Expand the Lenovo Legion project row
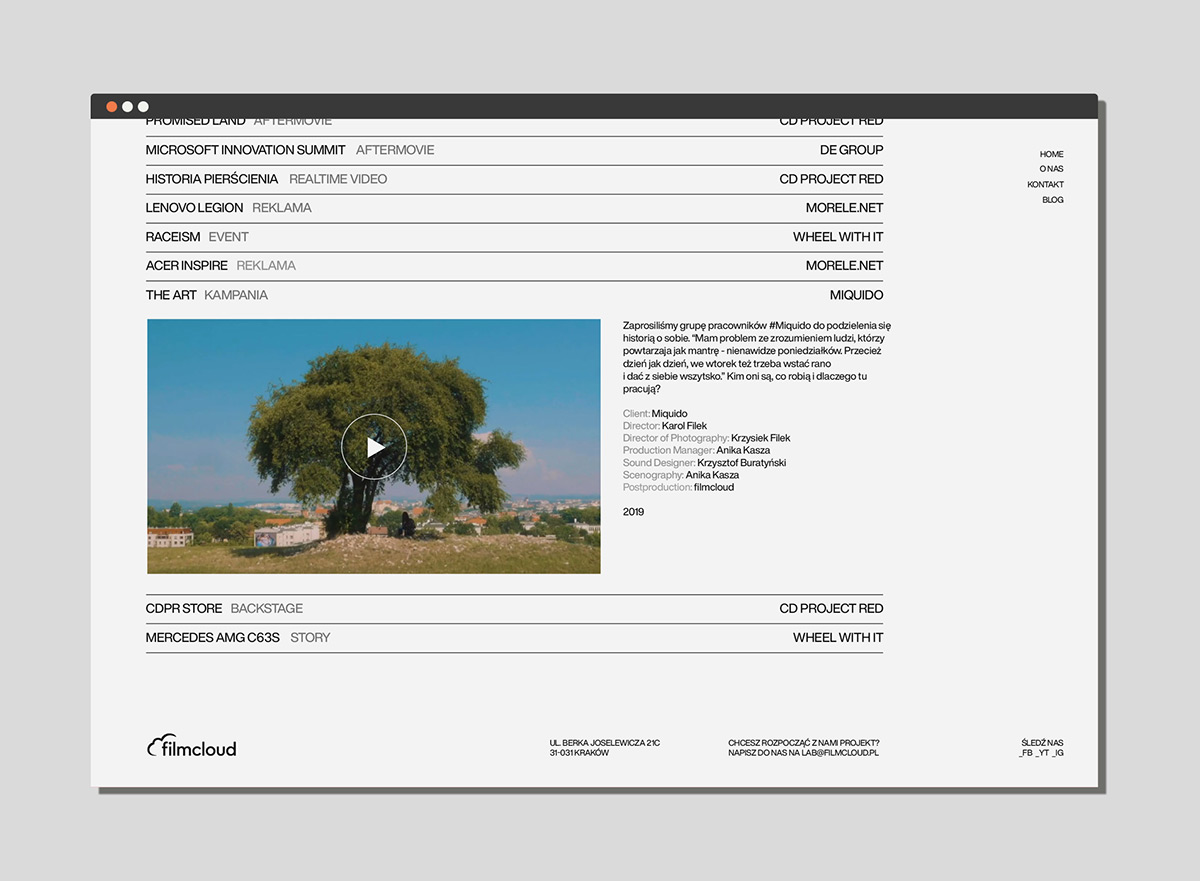Viewport: 1200px width, 881px height. tap(514, 208)
